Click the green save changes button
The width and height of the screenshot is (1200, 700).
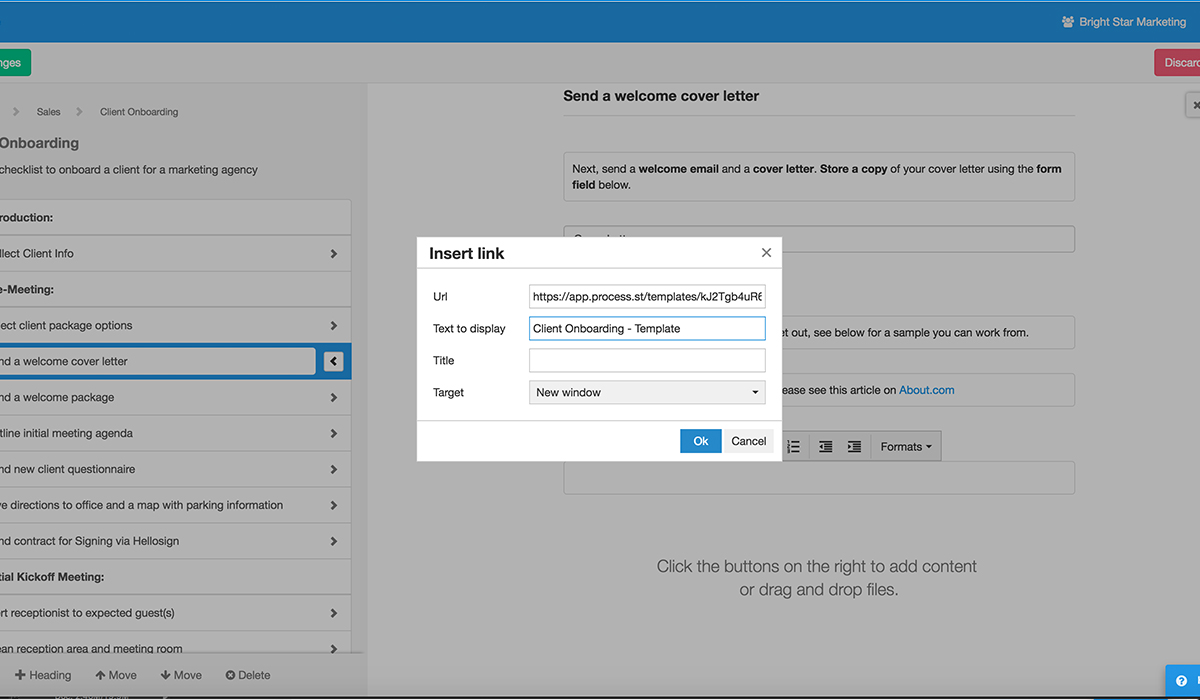(14, 62)
